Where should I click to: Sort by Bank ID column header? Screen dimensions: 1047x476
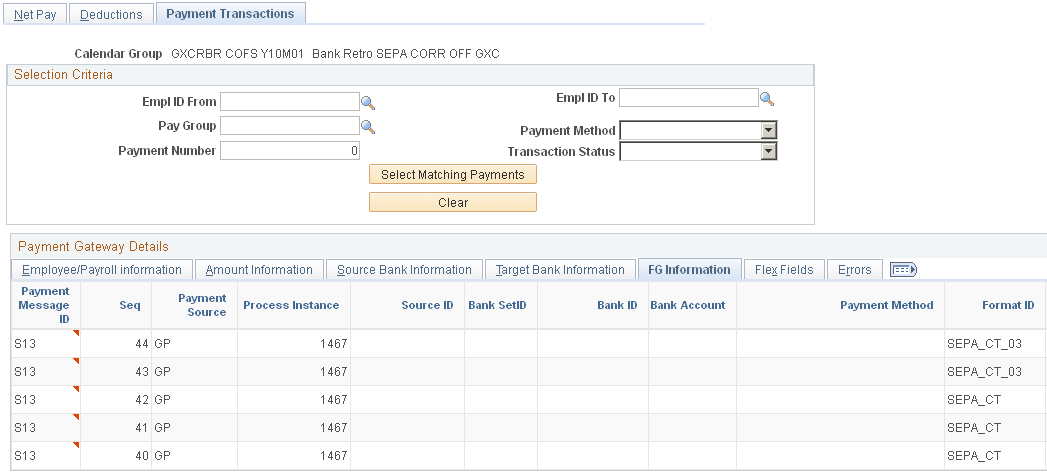617,305
